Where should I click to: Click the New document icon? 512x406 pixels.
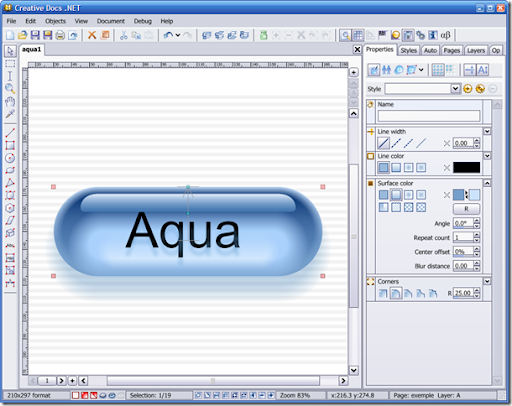[x=10, y=35]
